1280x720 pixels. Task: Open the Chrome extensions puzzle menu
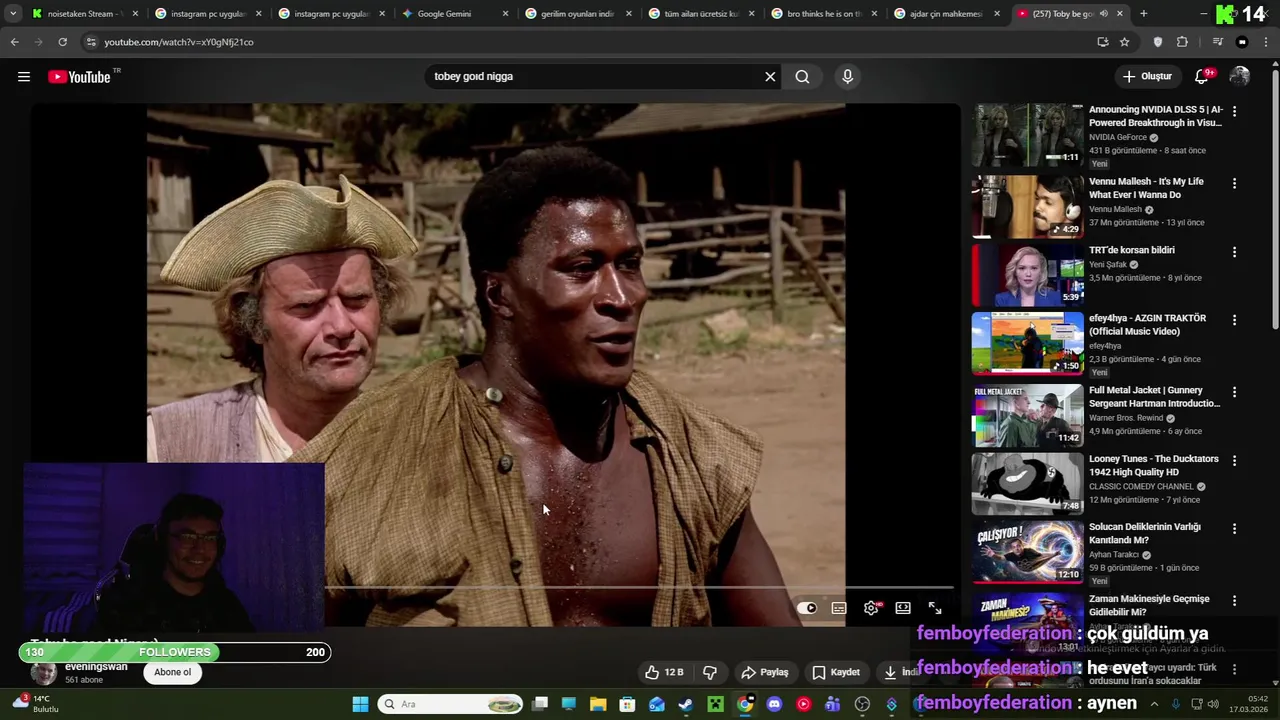1182,42
